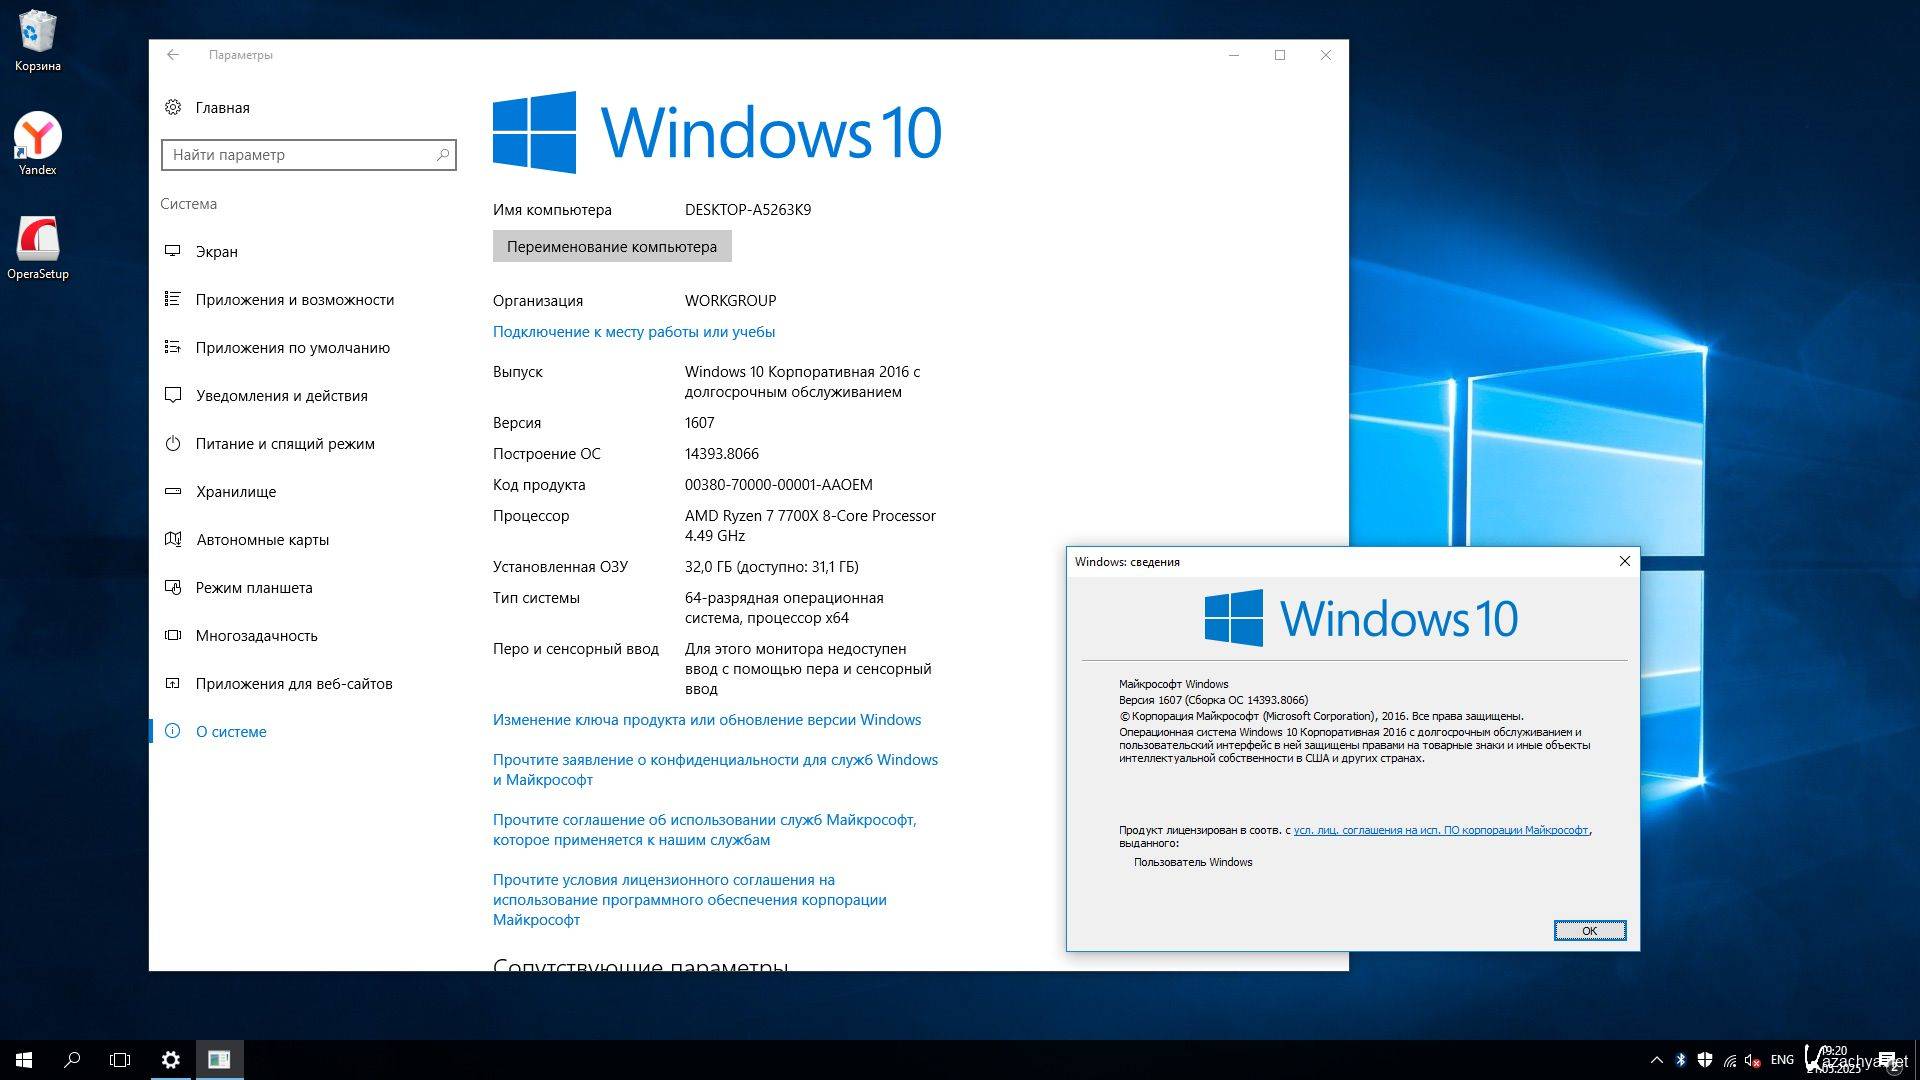Open the Microsoft license terms link in dialog
The image size is (1920, 1080).
[1440, 830]
